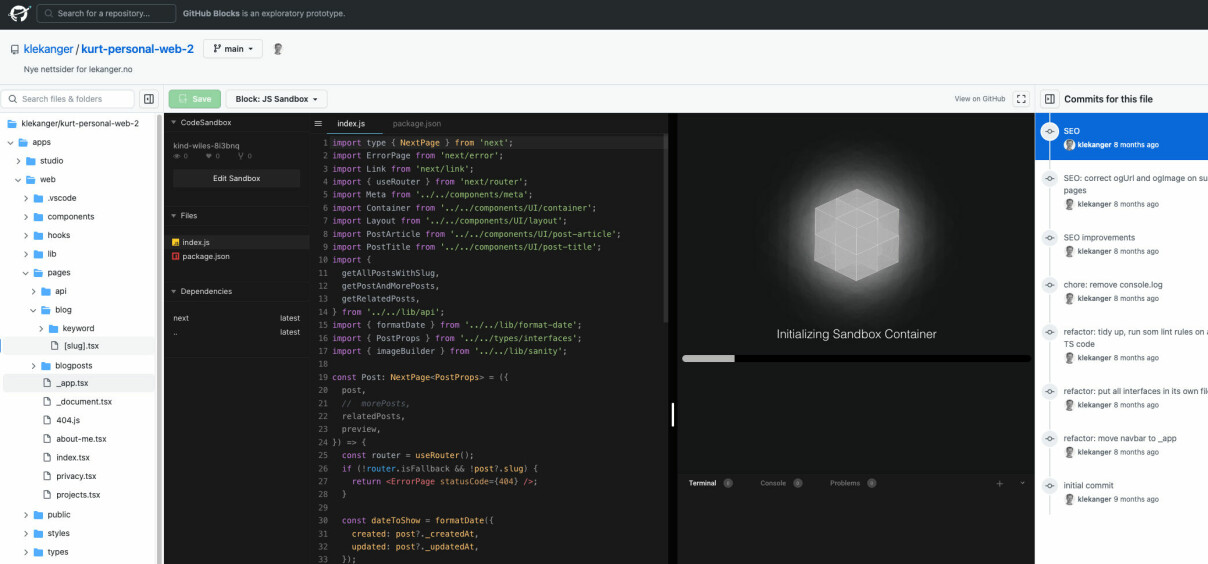Click the root repo folder icon in tree

coord(12,124)
